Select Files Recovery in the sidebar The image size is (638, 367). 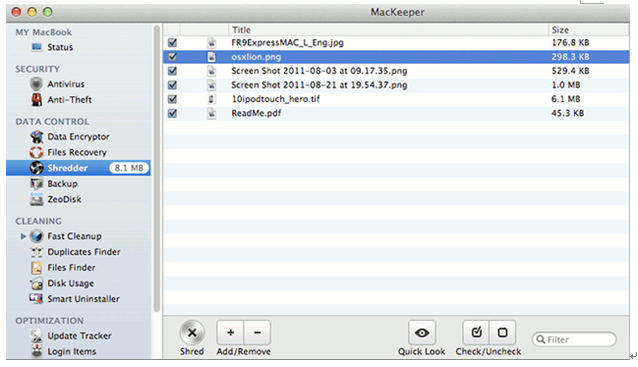[77, 152]
